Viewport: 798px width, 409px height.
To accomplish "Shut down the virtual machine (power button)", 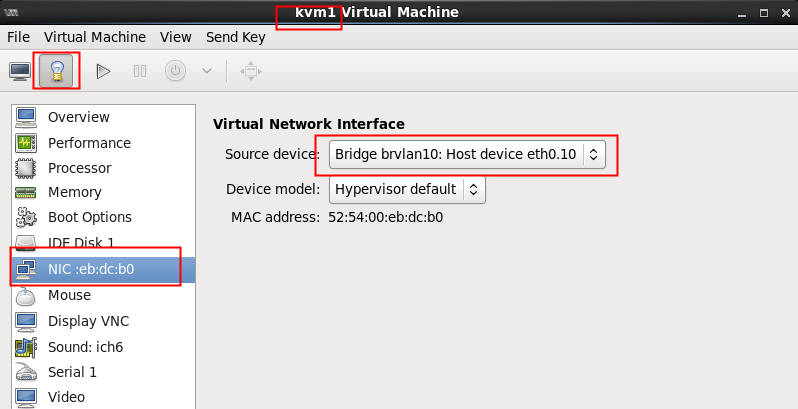I will 176,71.
